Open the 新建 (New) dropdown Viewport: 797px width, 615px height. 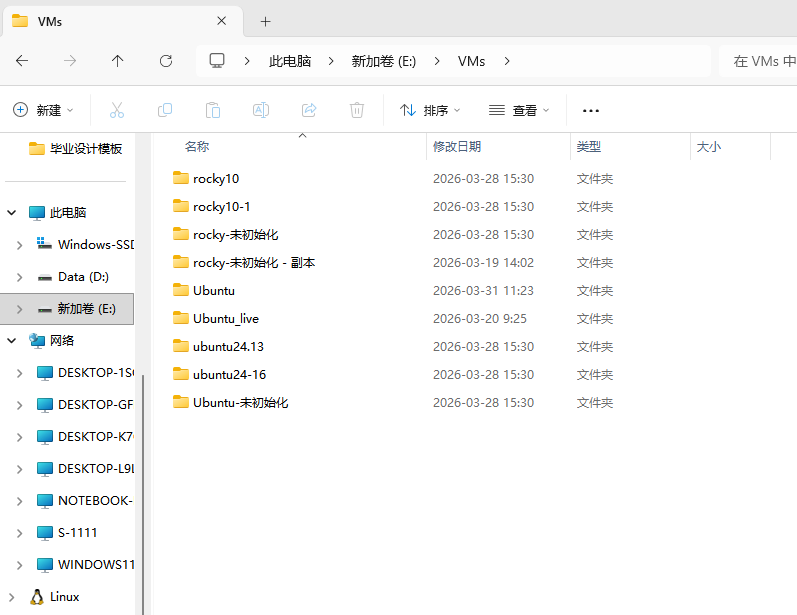[43, 110]
